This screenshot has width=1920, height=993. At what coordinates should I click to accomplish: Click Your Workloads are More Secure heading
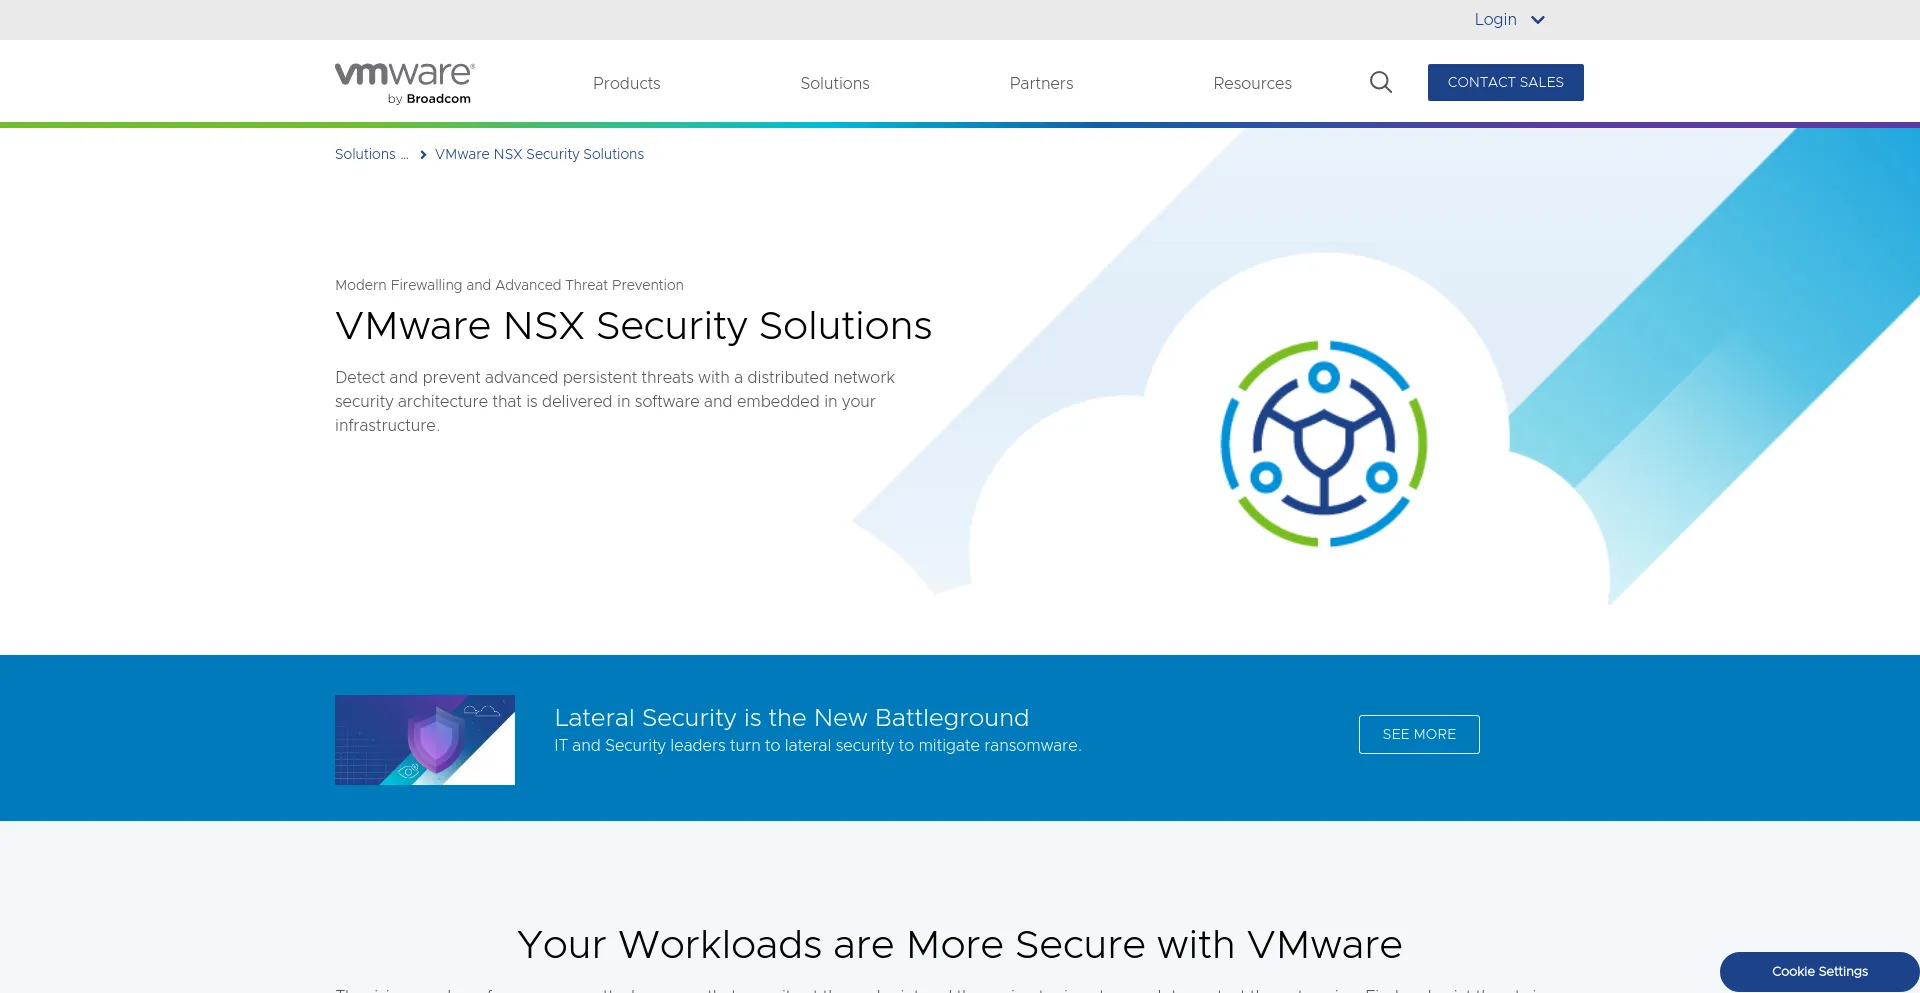(x=959, y=945)
